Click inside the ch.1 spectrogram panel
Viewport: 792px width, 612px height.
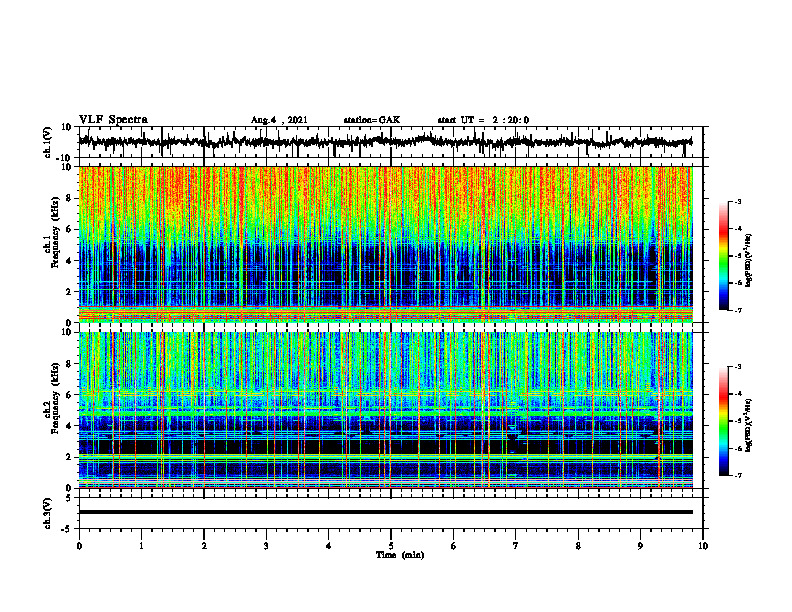385,244
